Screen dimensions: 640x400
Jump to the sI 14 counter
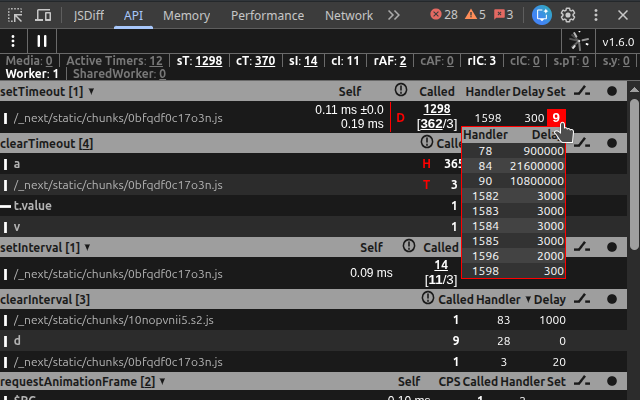303,61
